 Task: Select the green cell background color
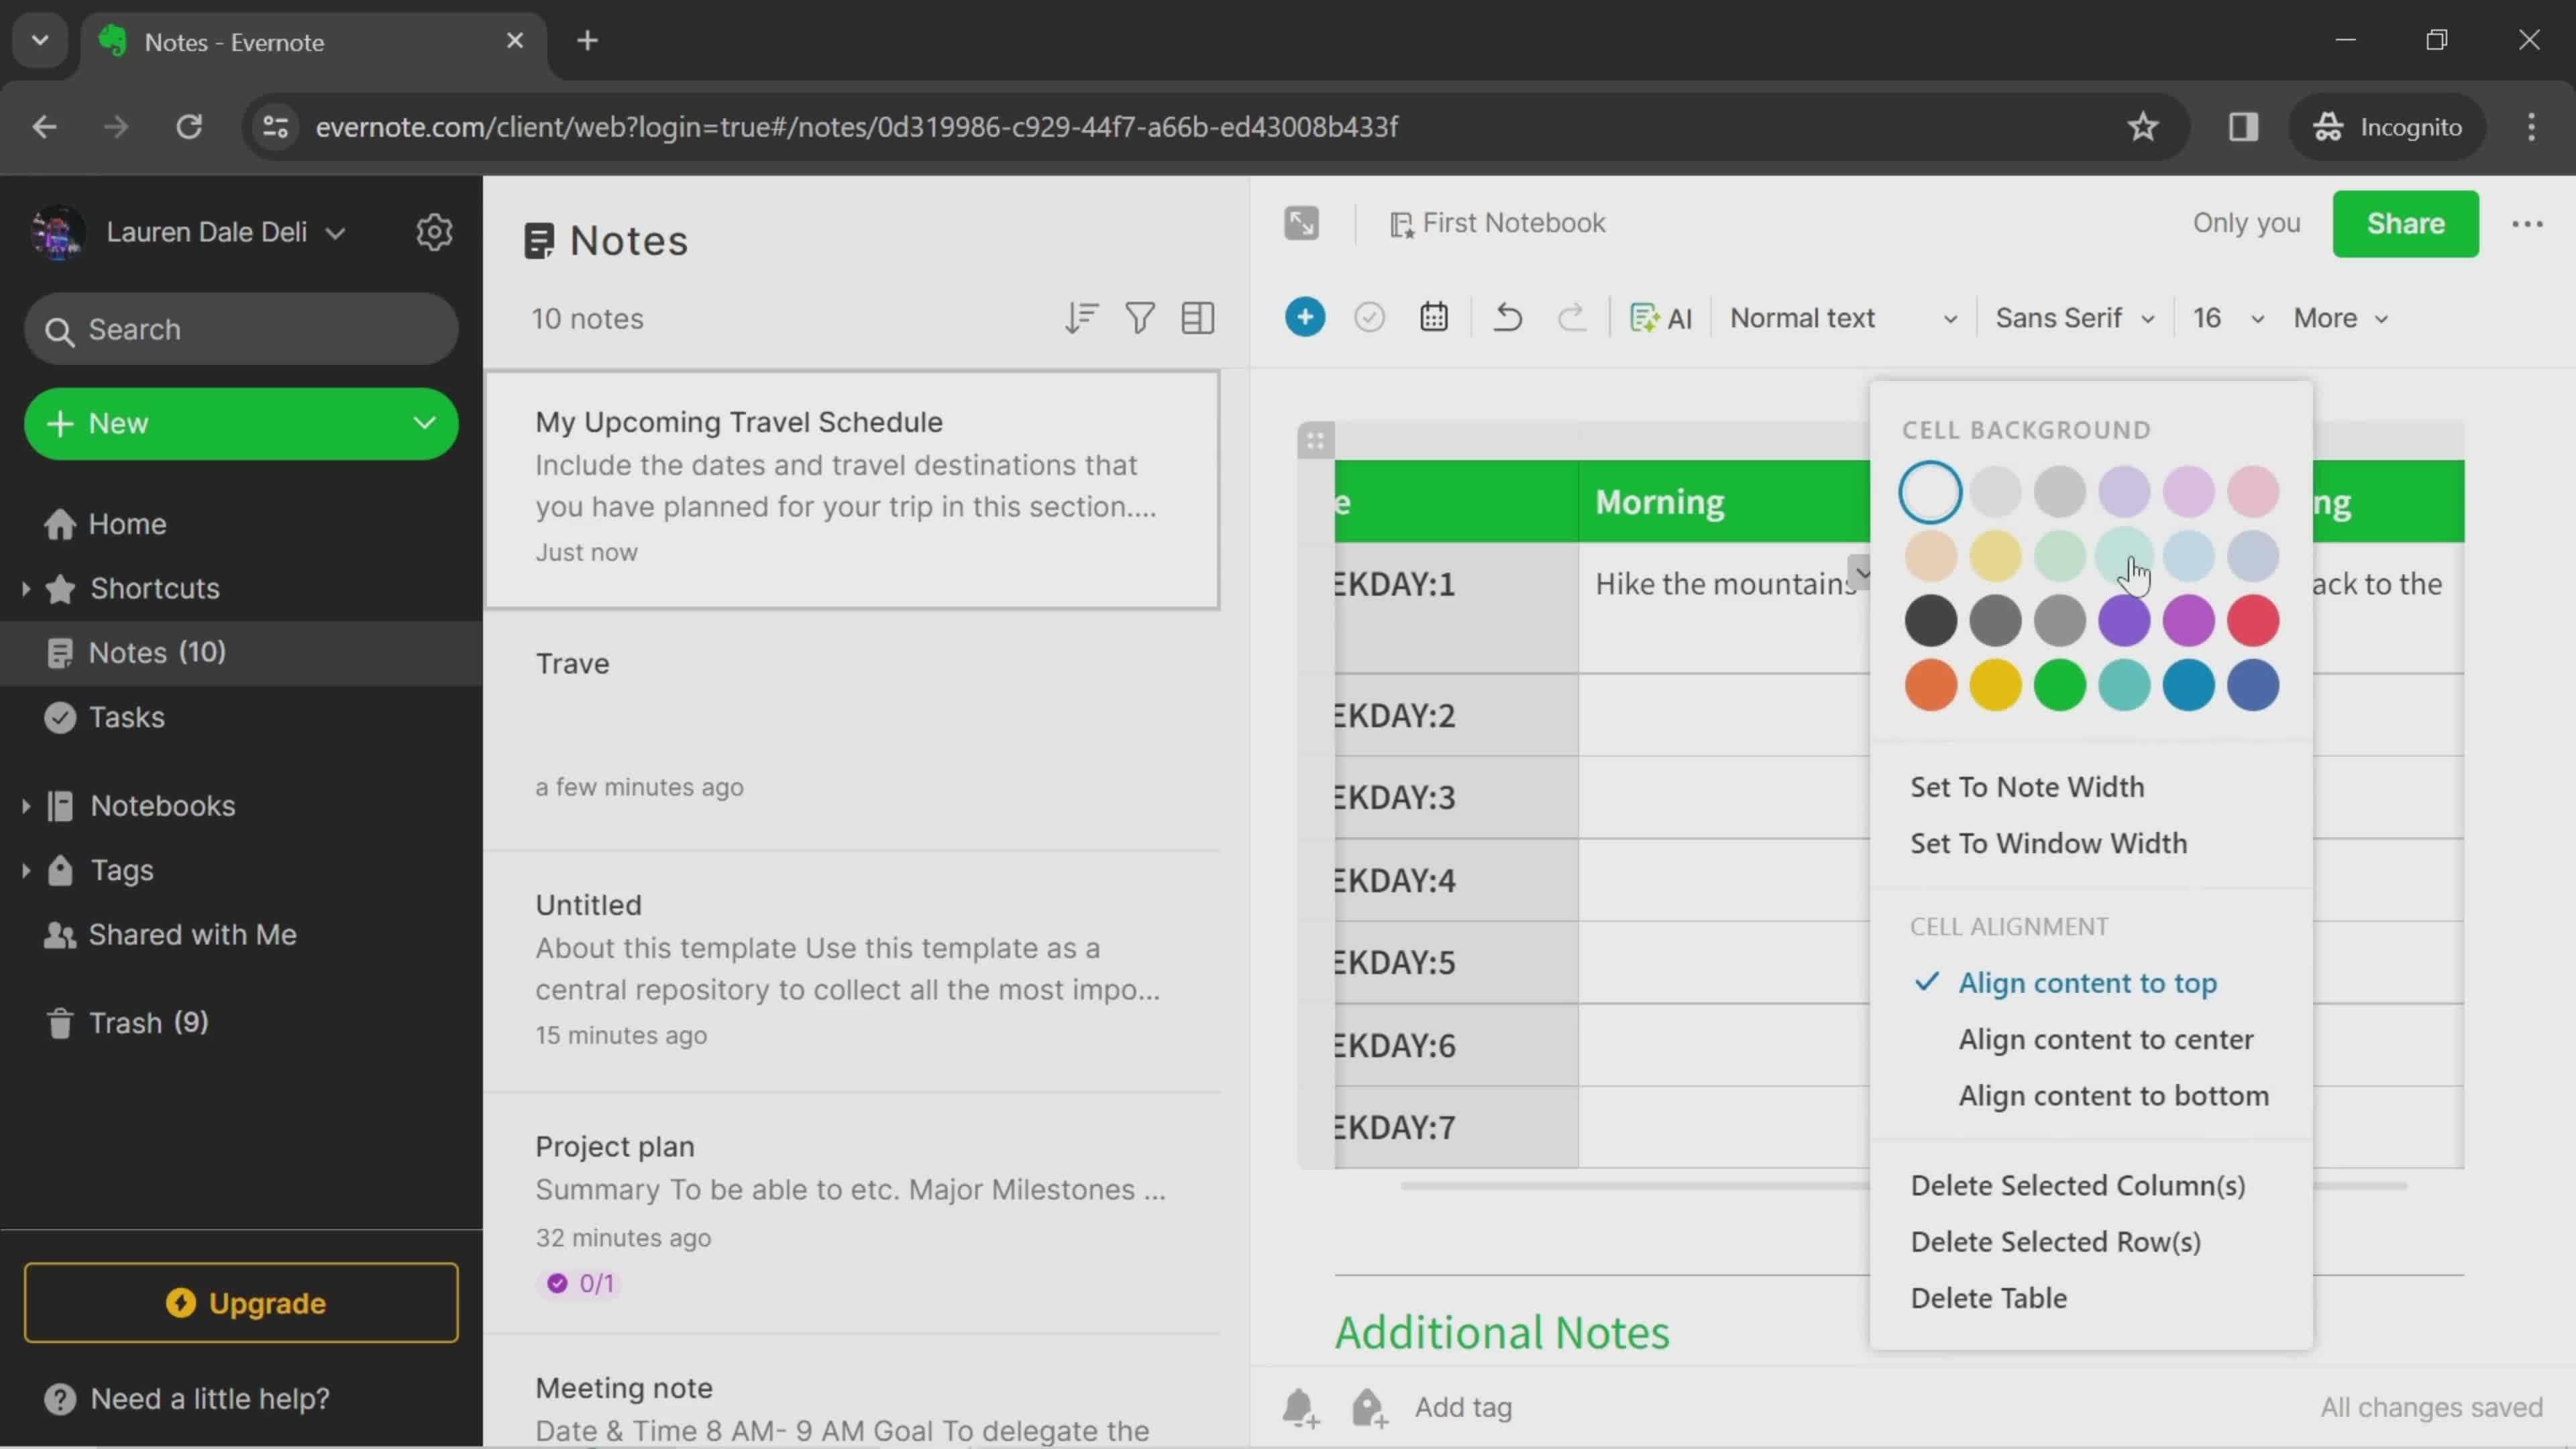pos(2057,686)
